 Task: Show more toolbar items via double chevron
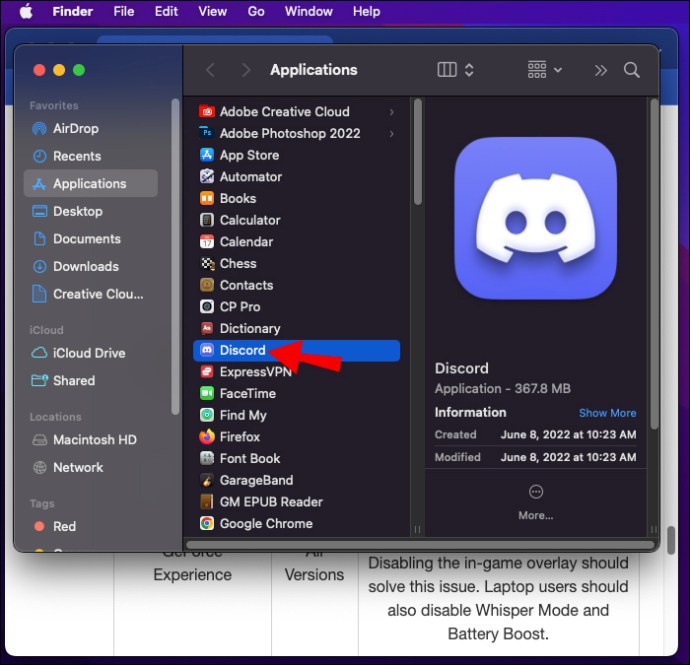[x=601, y=70]
